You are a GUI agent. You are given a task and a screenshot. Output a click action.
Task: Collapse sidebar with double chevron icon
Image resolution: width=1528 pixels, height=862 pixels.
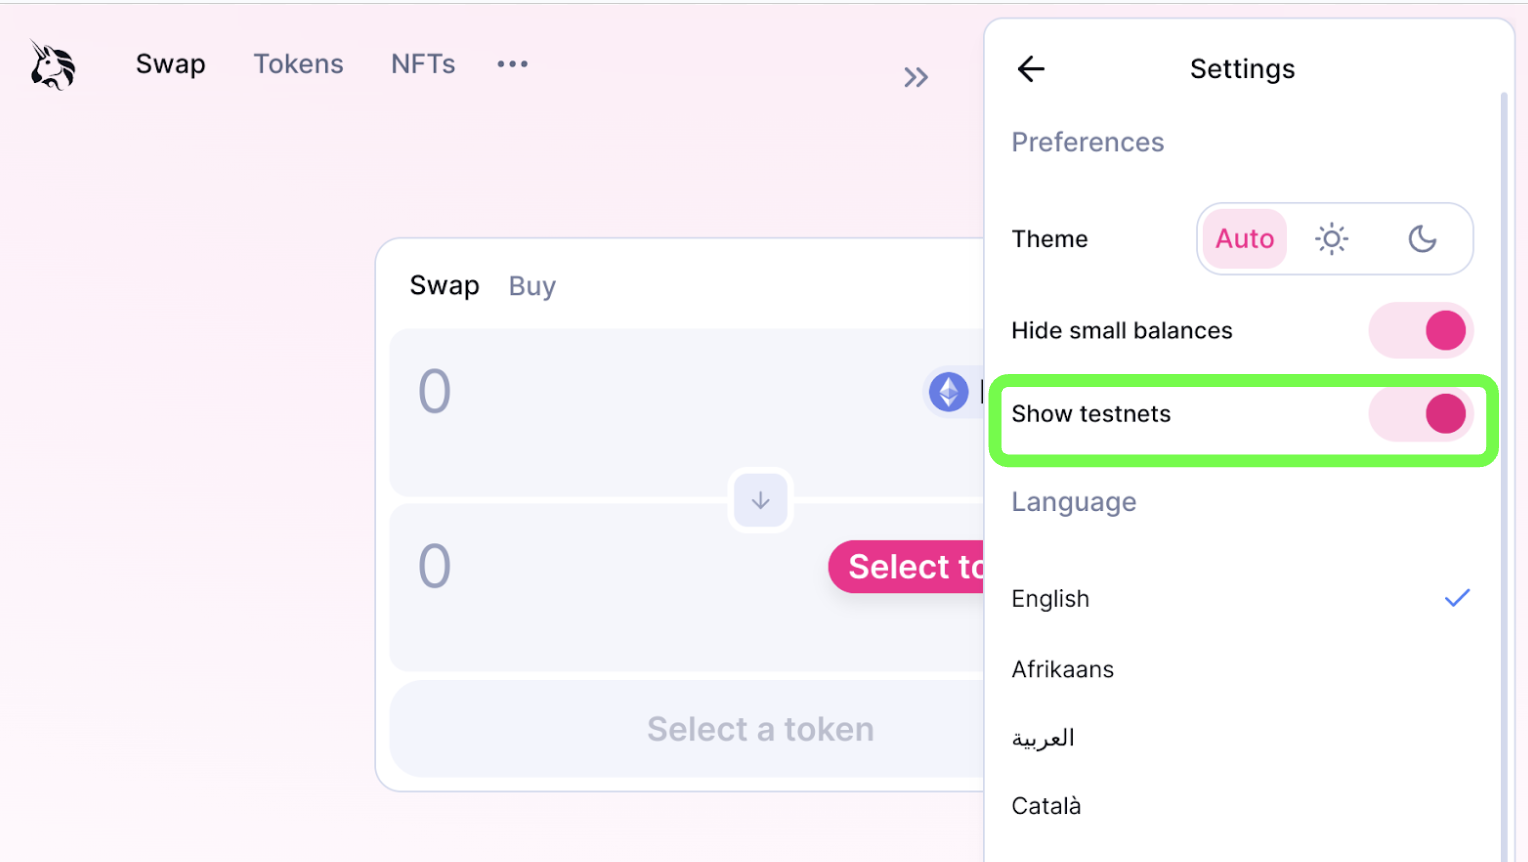[916, 77]
